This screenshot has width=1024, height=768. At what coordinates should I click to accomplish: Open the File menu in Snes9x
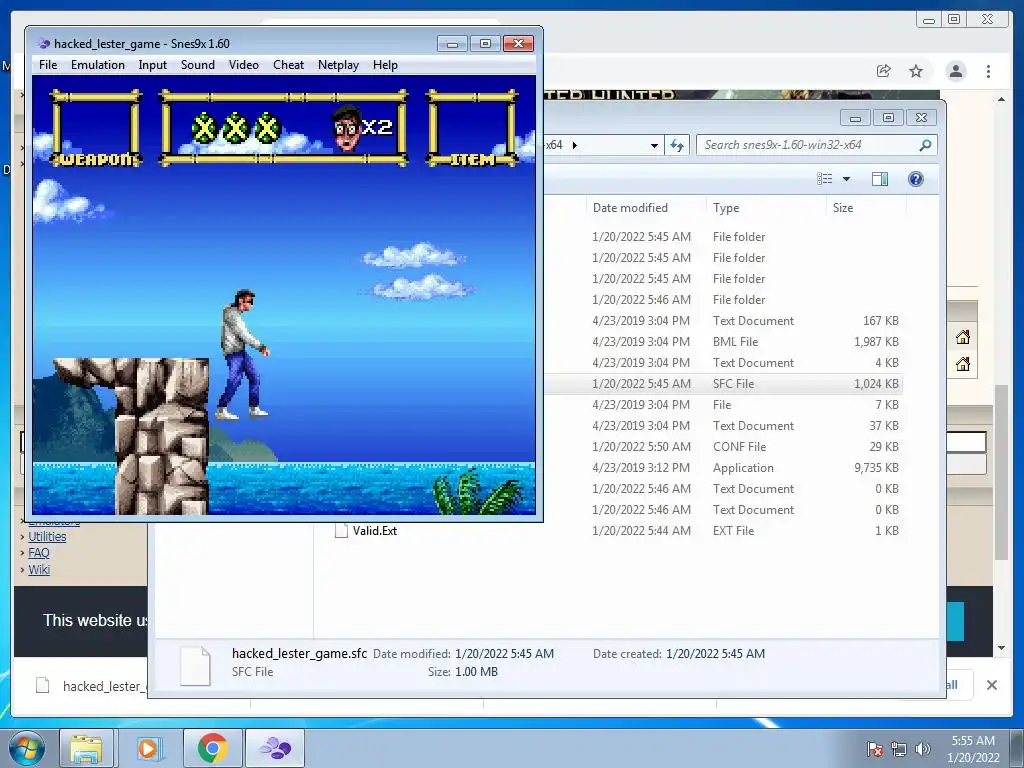click(48, 65)
